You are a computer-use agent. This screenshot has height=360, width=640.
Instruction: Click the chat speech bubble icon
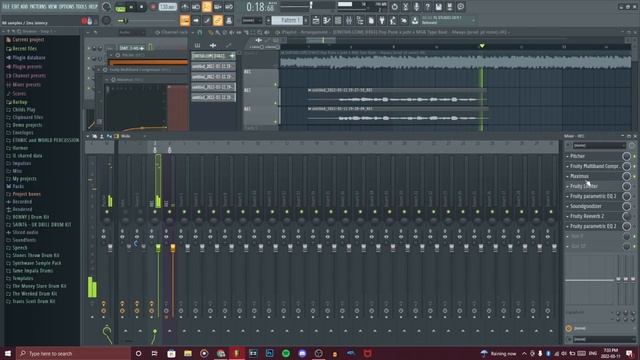pyautogui.click(x=460, y=7)
